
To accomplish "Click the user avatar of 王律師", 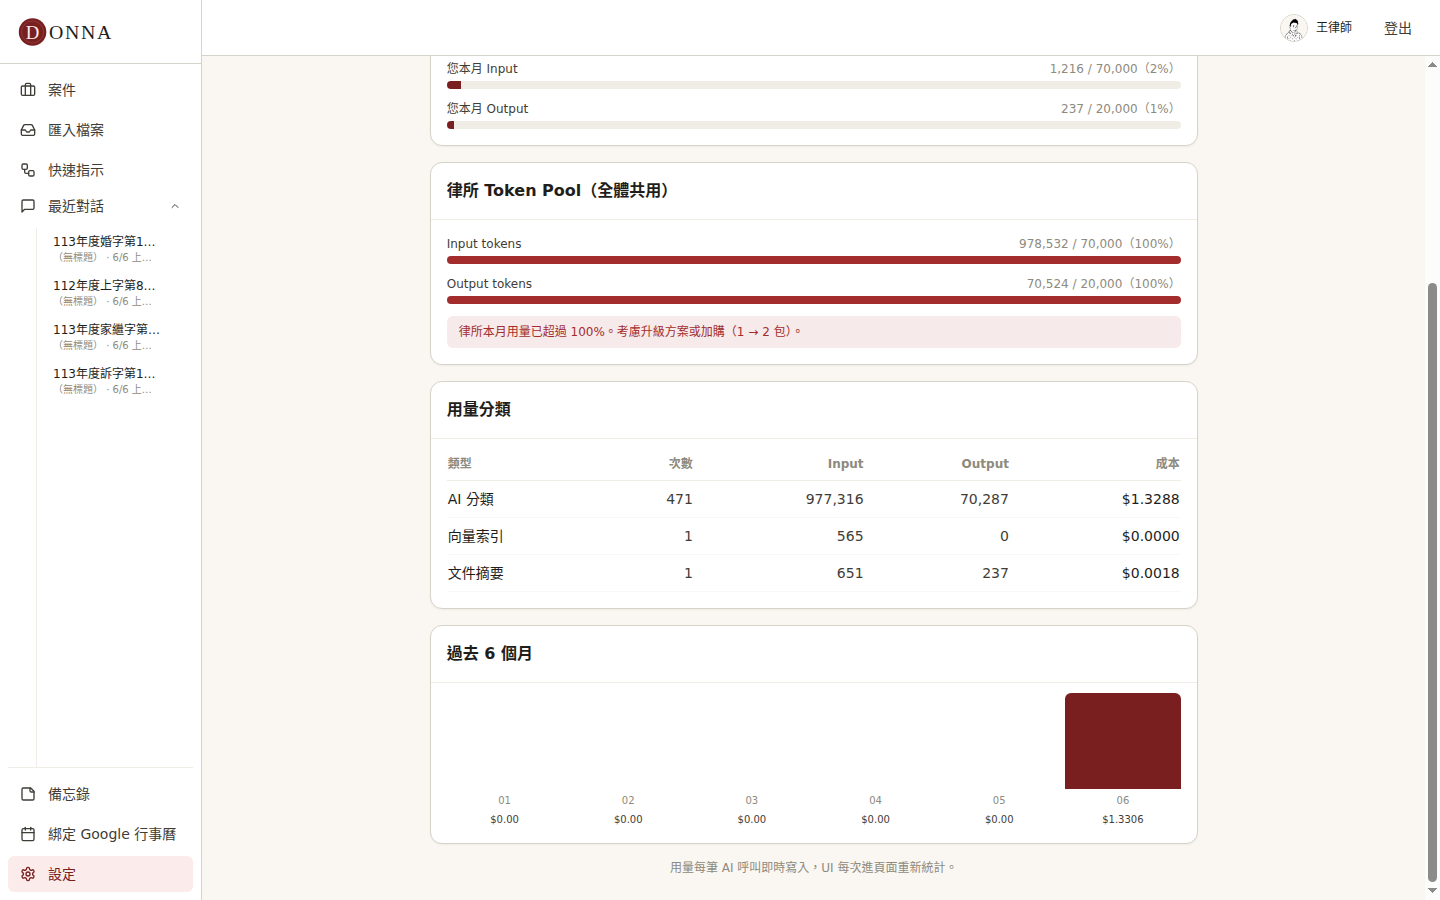I will [1294, 28].
